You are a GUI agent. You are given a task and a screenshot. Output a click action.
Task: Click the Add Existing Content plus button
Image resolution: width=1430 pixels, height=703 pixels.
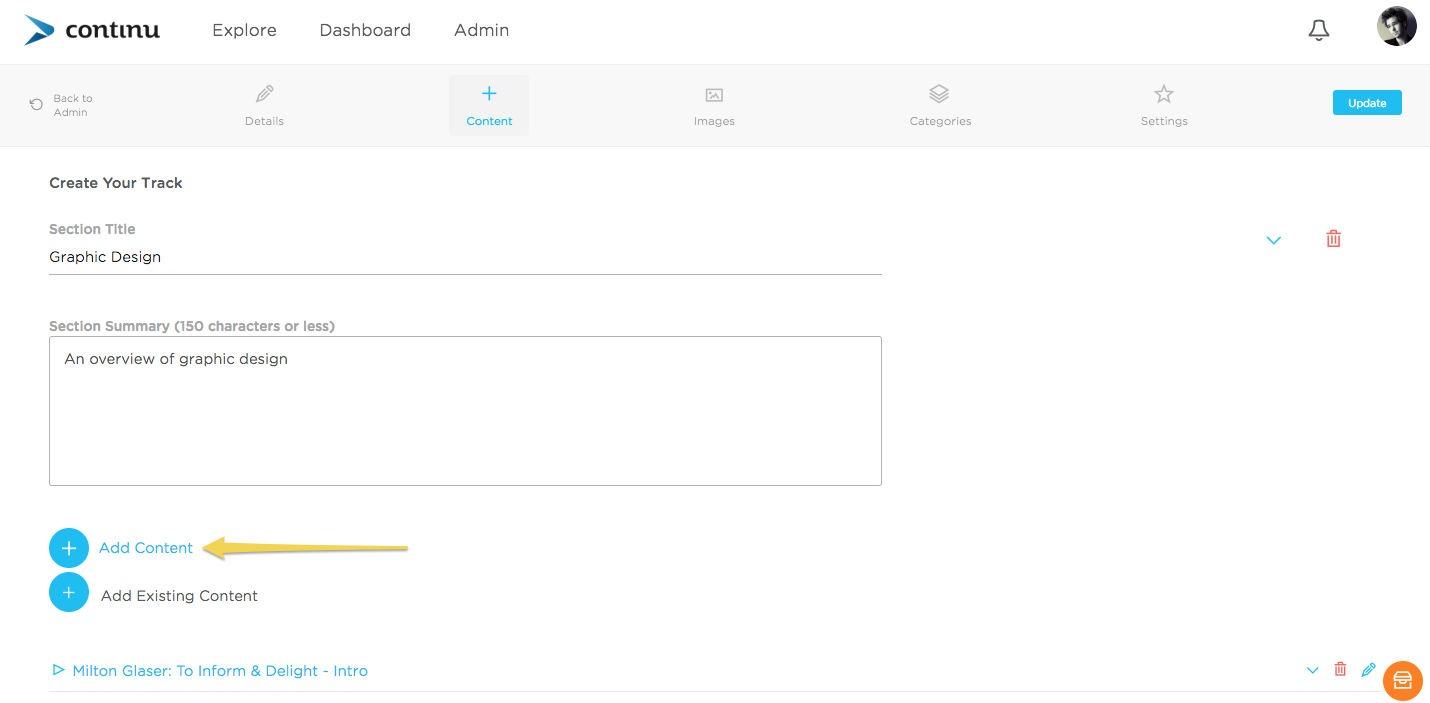pyautogui.click(x=69, y=592)
